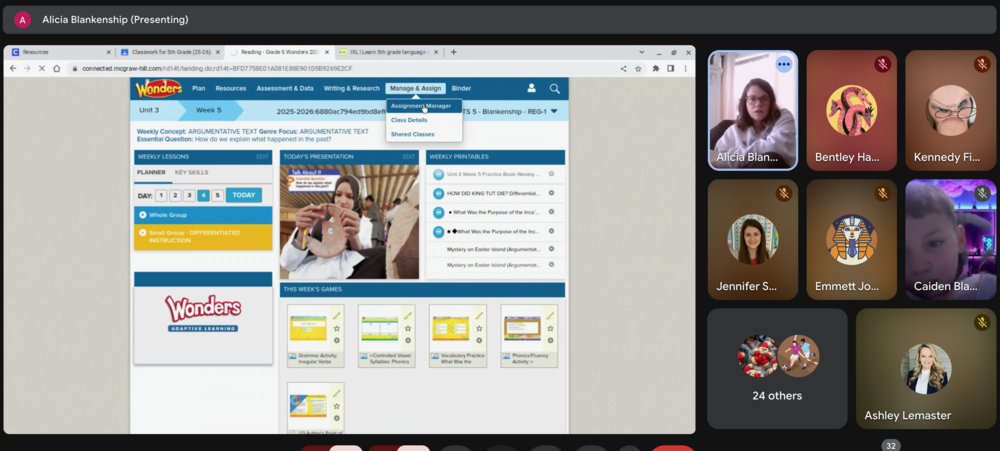Click the TODAY button in planner
Image resolution: width=1000 pixels, height=451 pixels.
(x=243, y=195)
